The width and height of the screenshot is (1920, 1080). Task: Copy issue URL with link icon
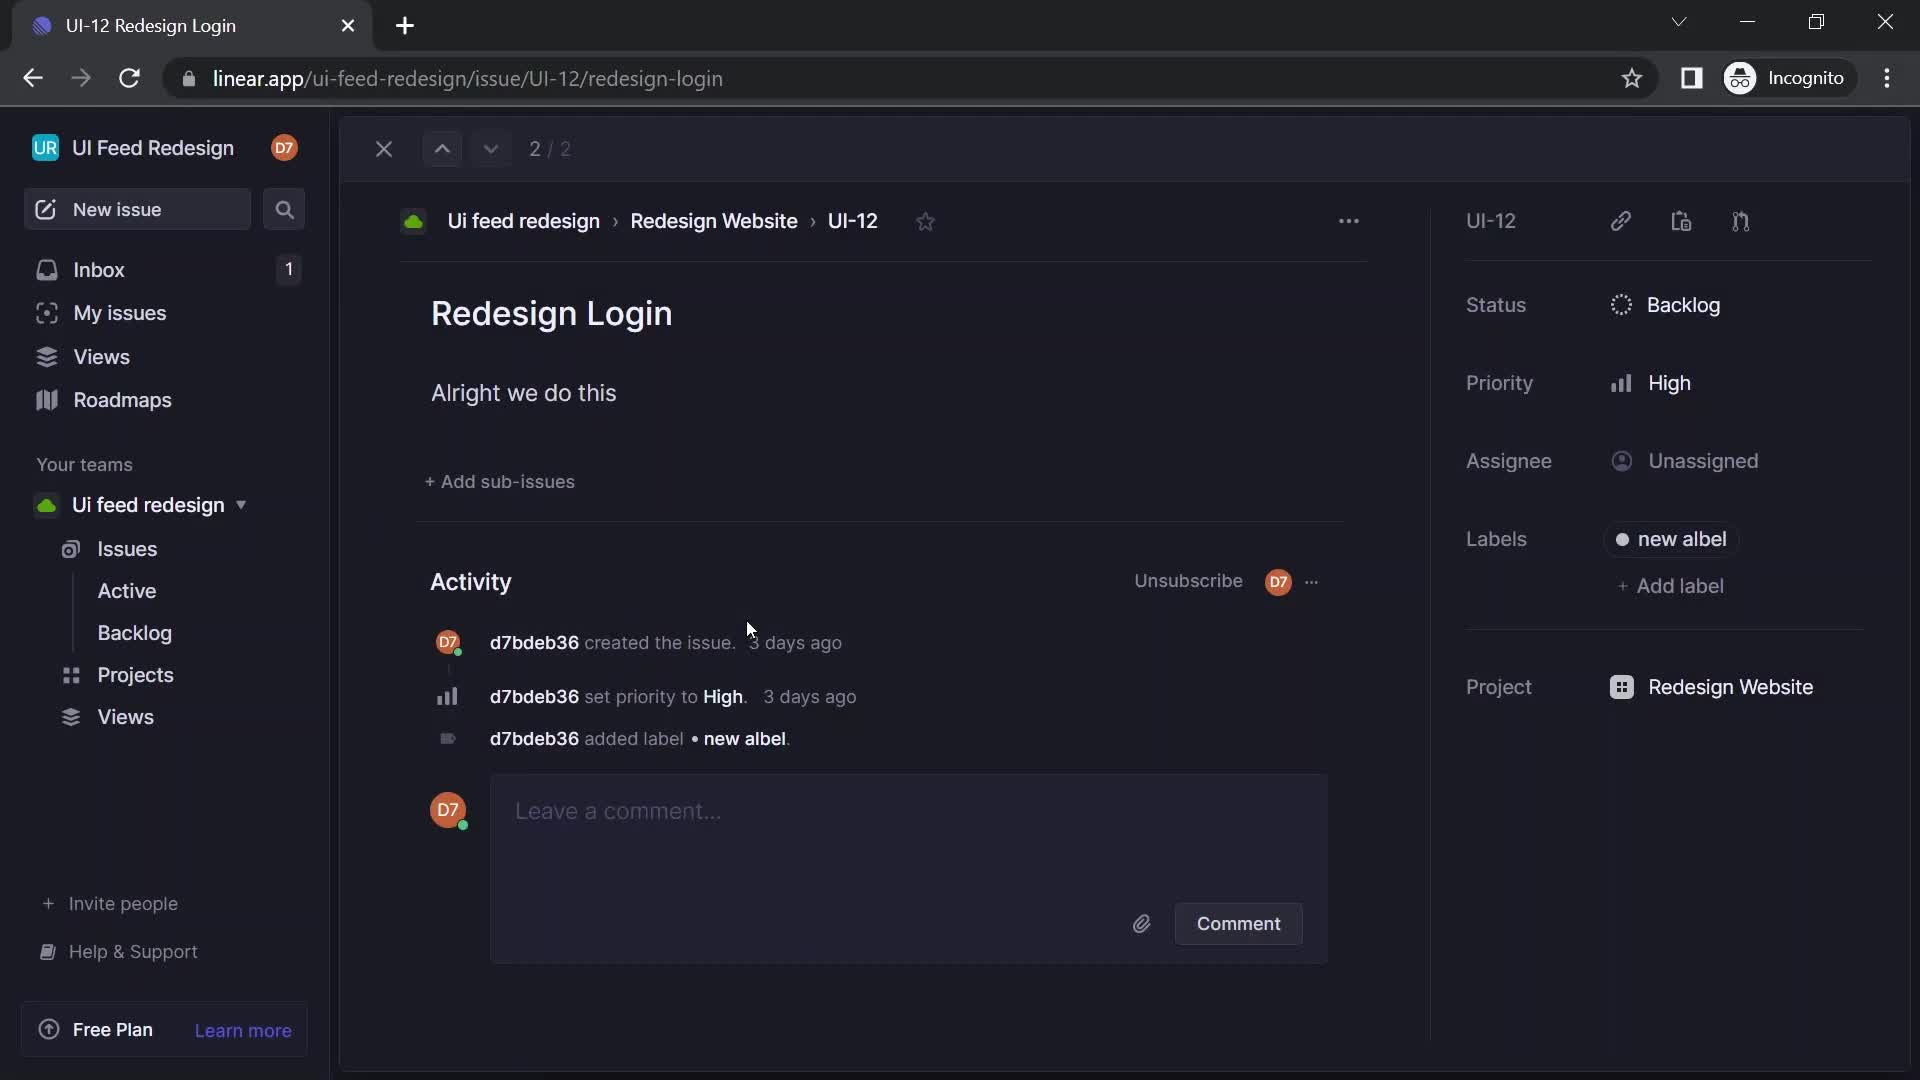tap(1621, 221)
